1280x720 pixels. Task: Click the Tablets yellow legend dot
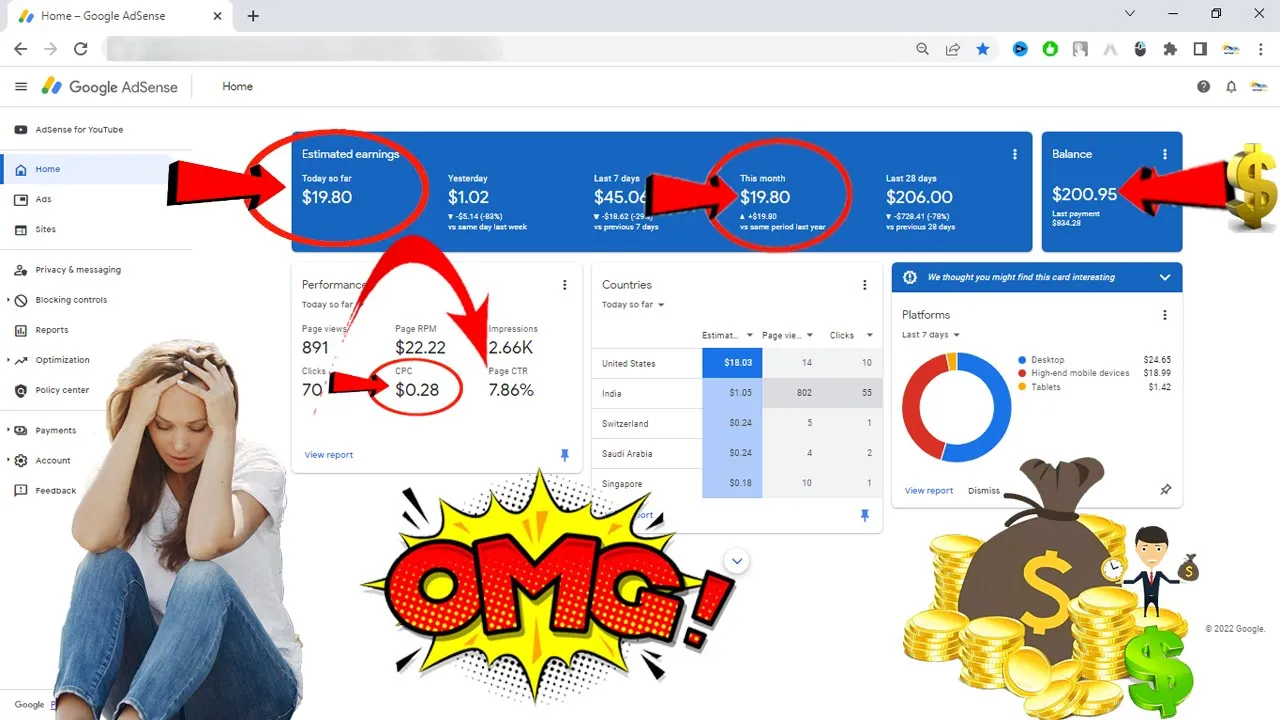point(1022,387)
